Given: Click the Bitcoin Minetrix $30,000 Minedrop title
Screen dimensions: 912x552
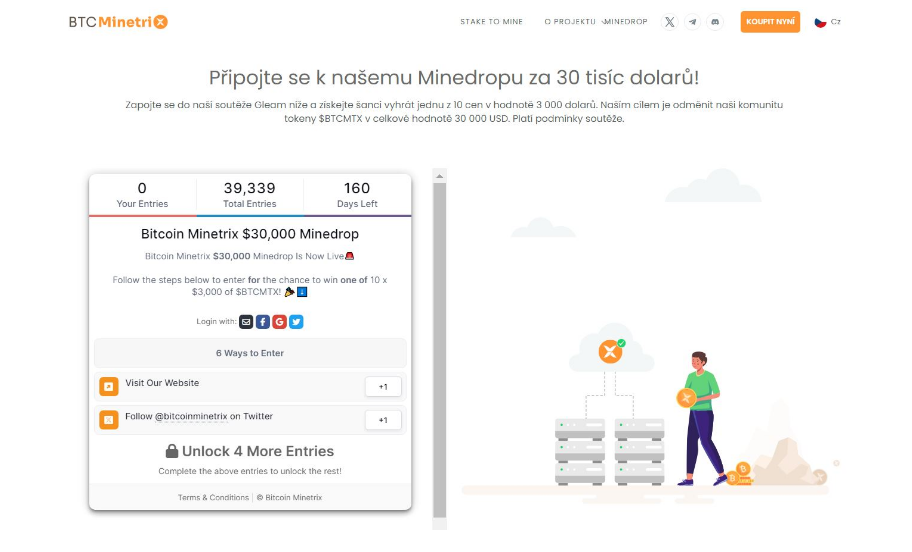Looking at the screenshot, I should coord(250,234).
